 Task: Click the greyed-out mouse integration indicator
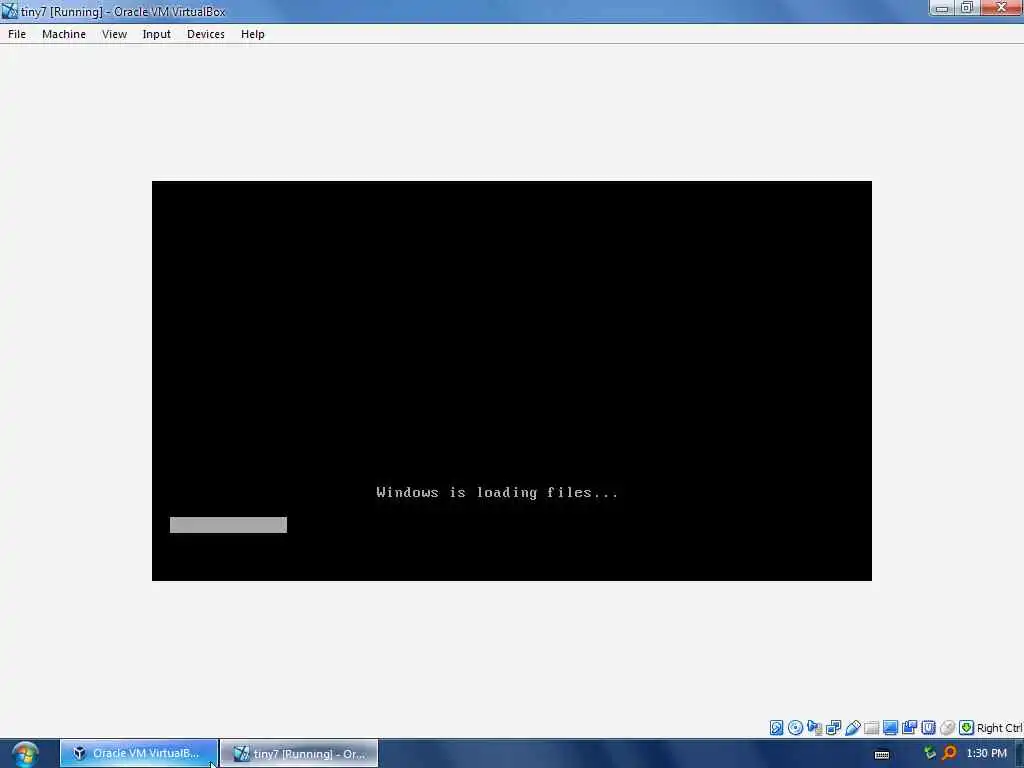pos(948,728)
